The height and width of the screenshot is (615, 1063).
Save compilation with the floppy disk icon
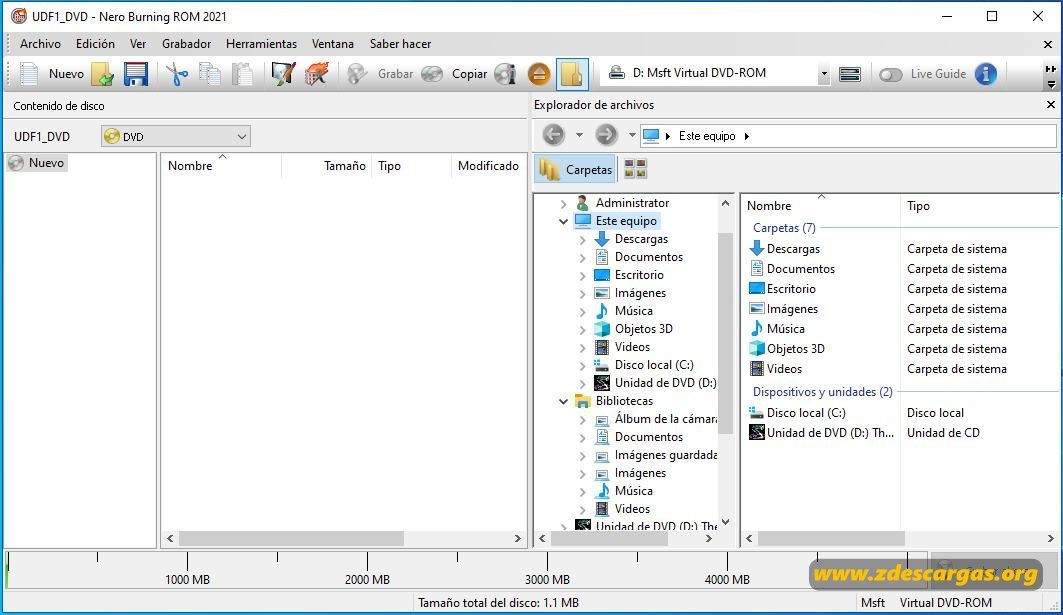click(x=136, y=74)
